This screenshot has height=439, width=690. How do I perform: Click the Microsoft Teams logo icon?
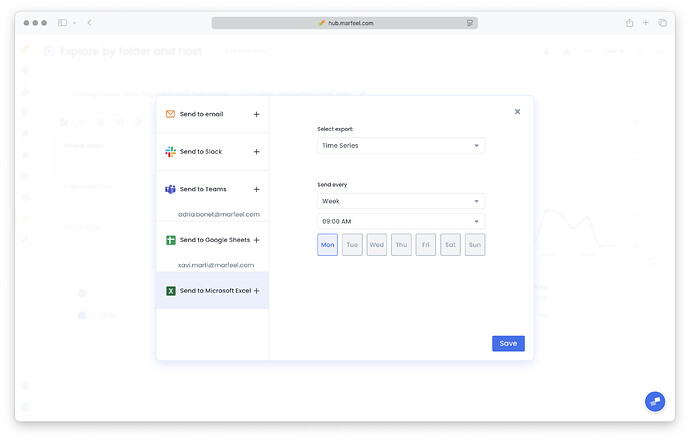170,189
